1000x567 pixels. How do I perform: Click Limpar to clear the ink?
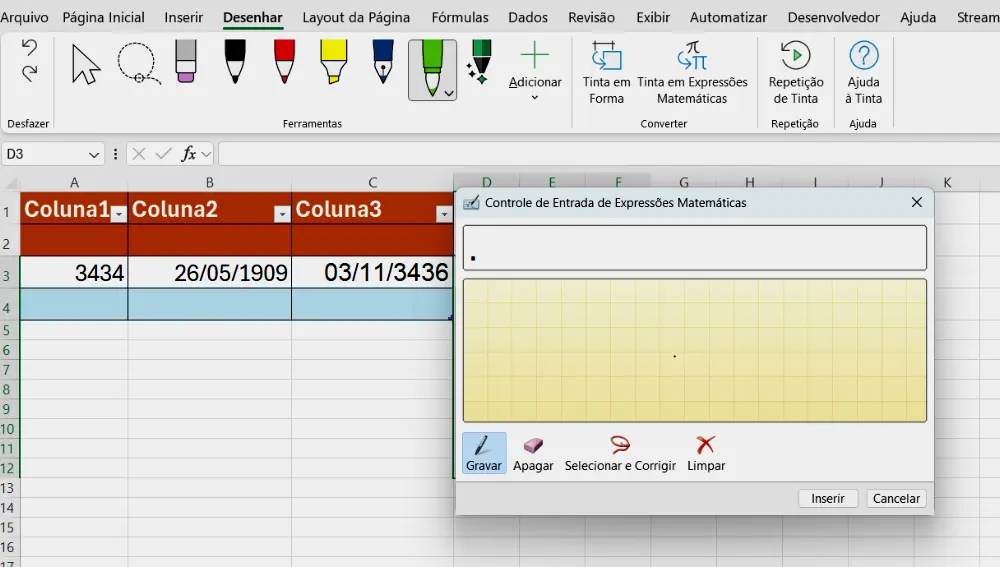click(x=706, y=453)
